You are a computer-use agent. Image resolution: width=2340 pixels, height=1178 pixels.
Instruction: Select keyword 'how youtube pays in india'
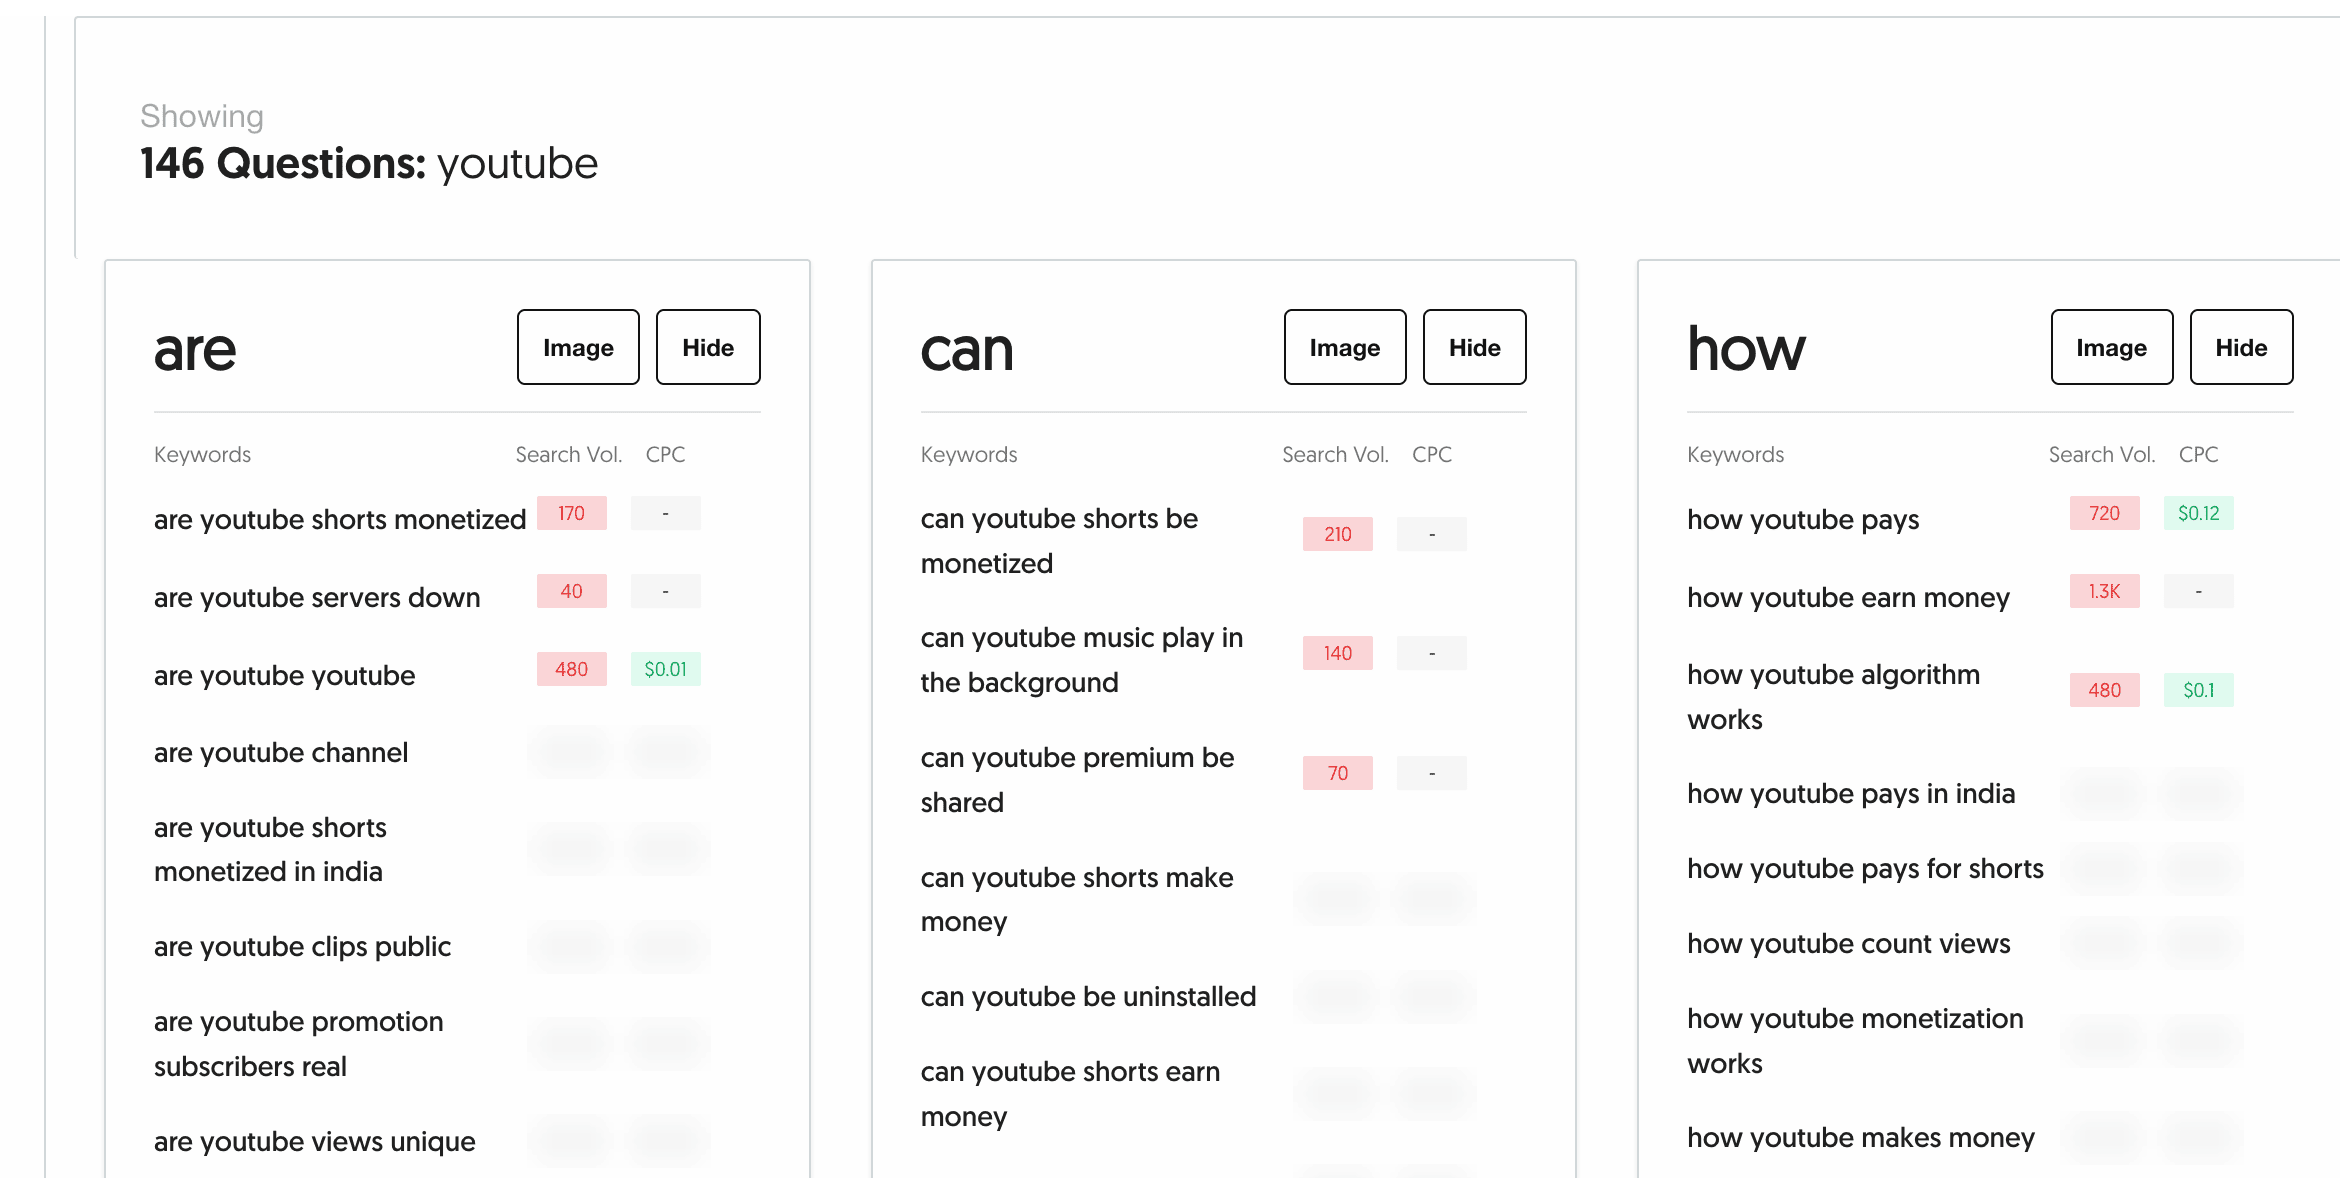point(1850,793)
